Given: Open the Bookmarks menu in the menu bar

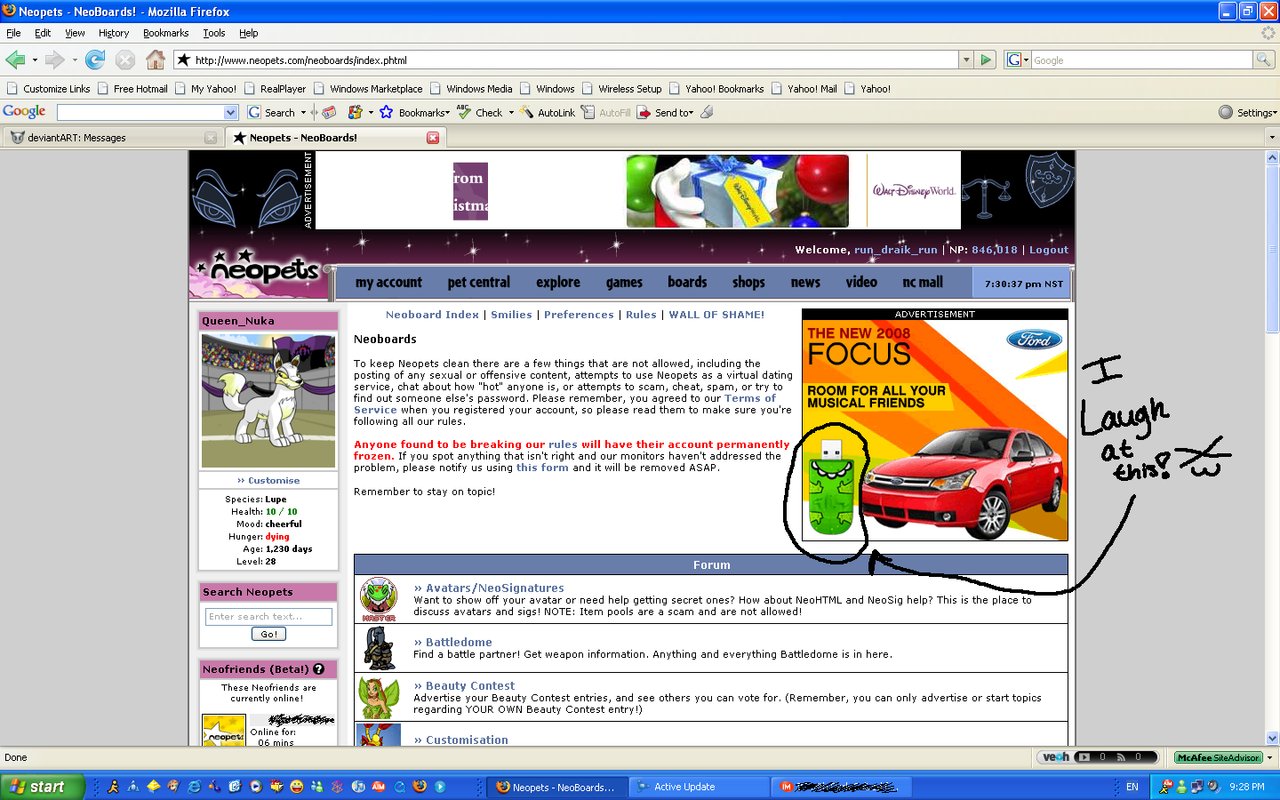Looking at the screenshot, I should [x=166, y=33].
